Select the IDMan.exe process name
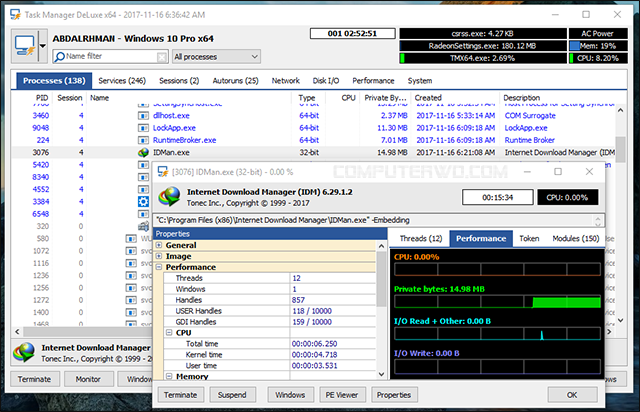The width and height of the screenshot is (640, 412). (x=171, y=153)
